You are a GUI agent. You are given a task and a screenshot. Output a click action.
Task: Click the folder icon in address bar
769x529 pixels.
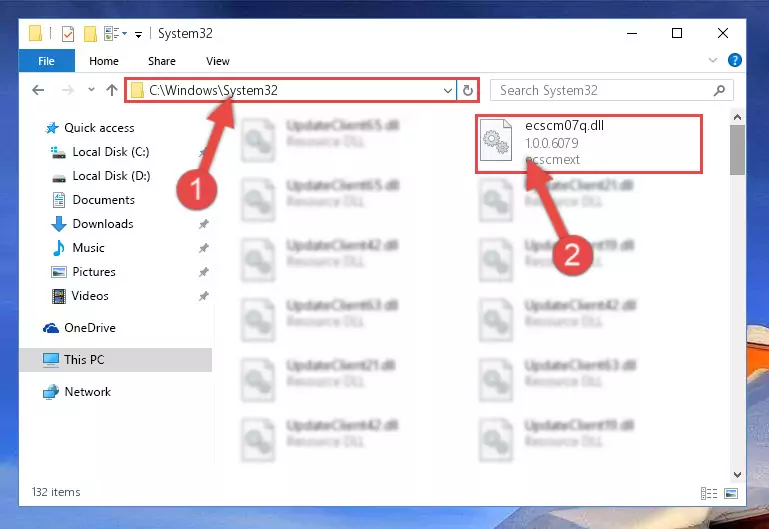point(137,90)
